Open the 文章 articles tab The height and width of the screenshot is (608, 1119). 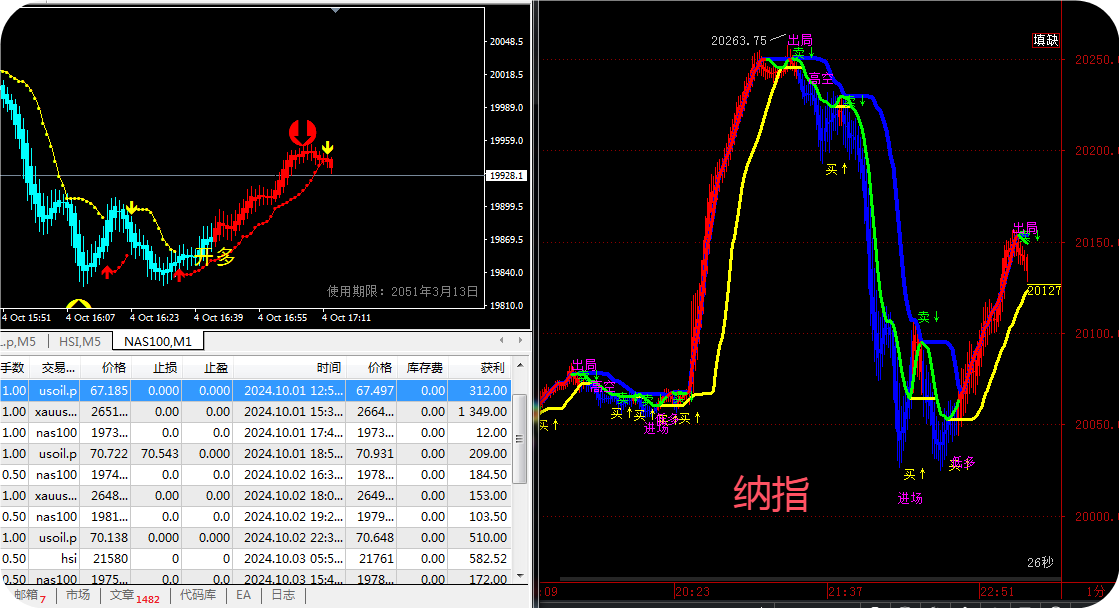133,596
